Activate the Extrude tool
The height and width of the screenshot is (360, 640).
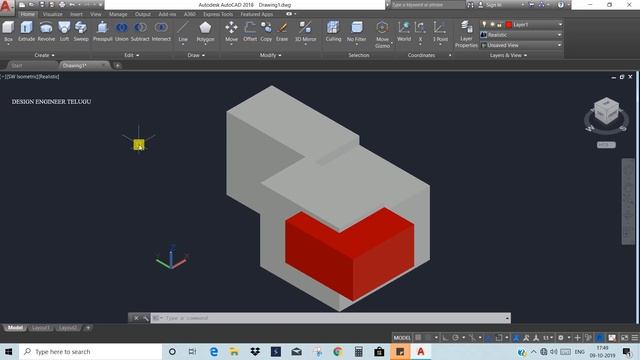click(x=27, y=31)
